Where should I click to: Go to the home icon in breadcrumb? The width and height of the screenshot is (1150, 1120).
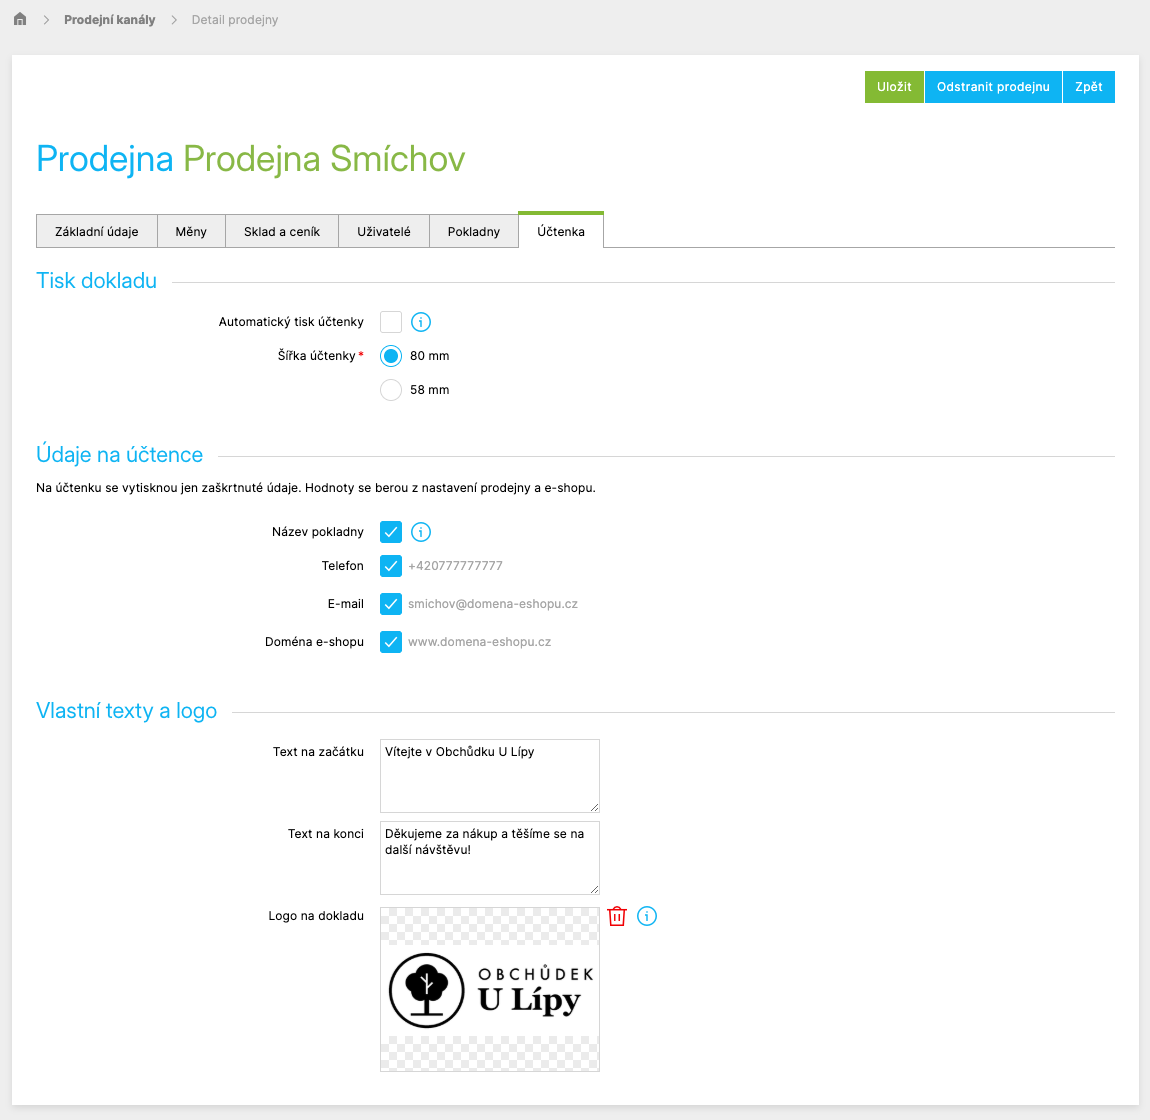(x=20, y=19)
